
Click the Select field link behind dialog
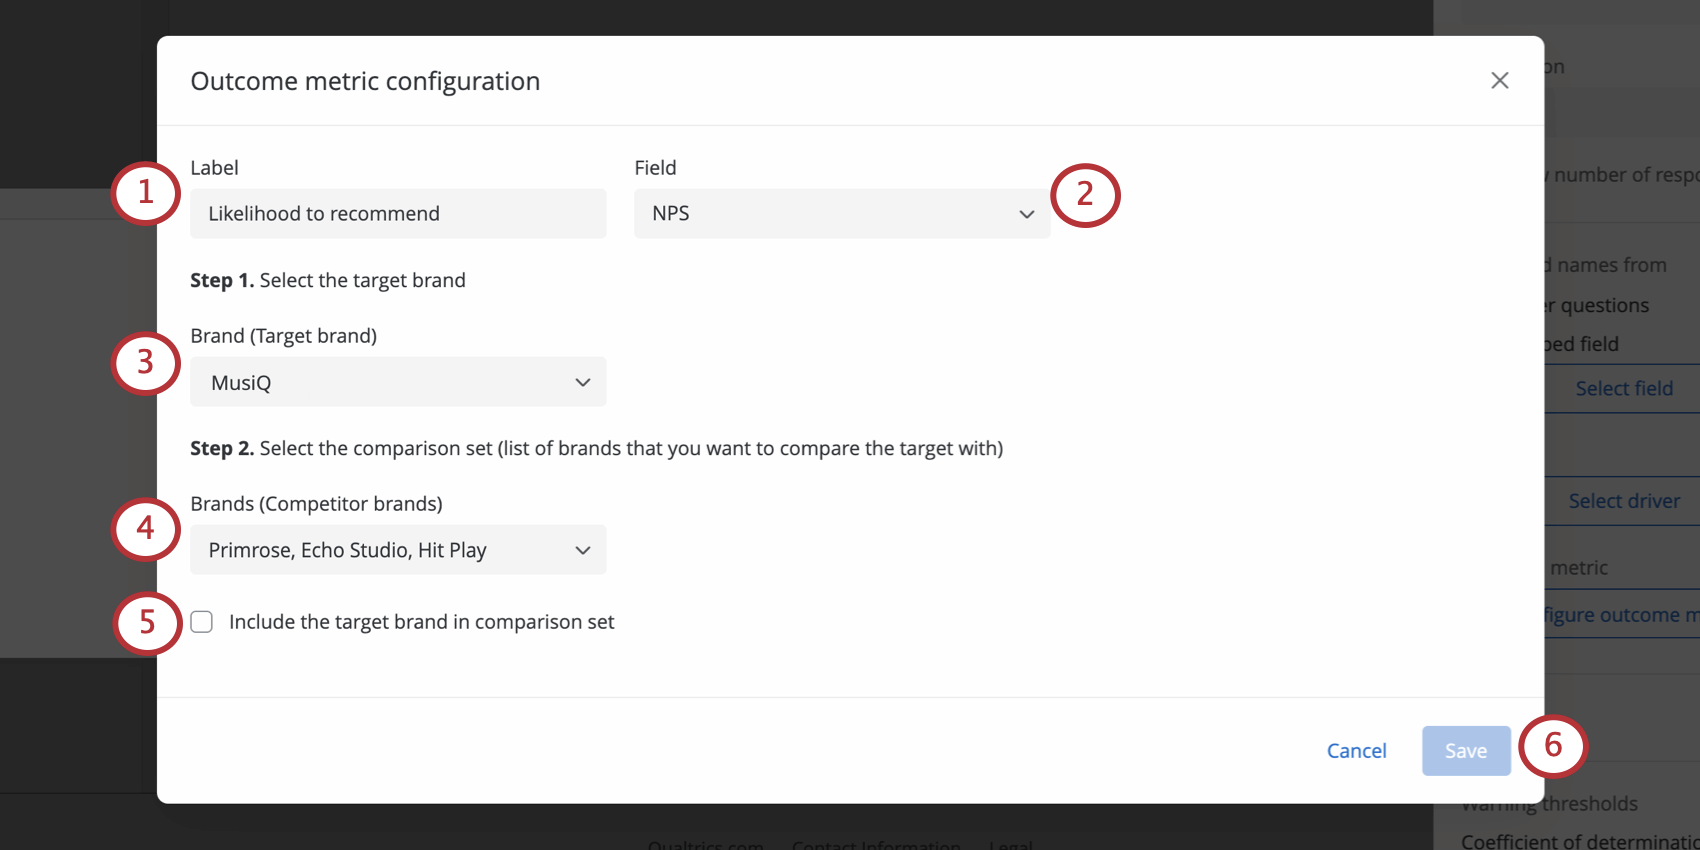[1623, 388]
